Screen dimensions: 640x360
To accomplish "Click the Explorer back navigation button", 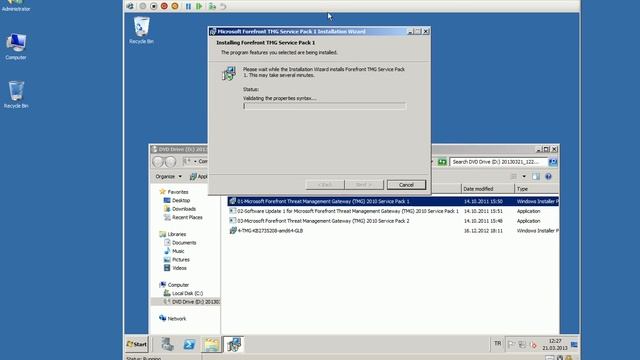I will pos(158,162).
